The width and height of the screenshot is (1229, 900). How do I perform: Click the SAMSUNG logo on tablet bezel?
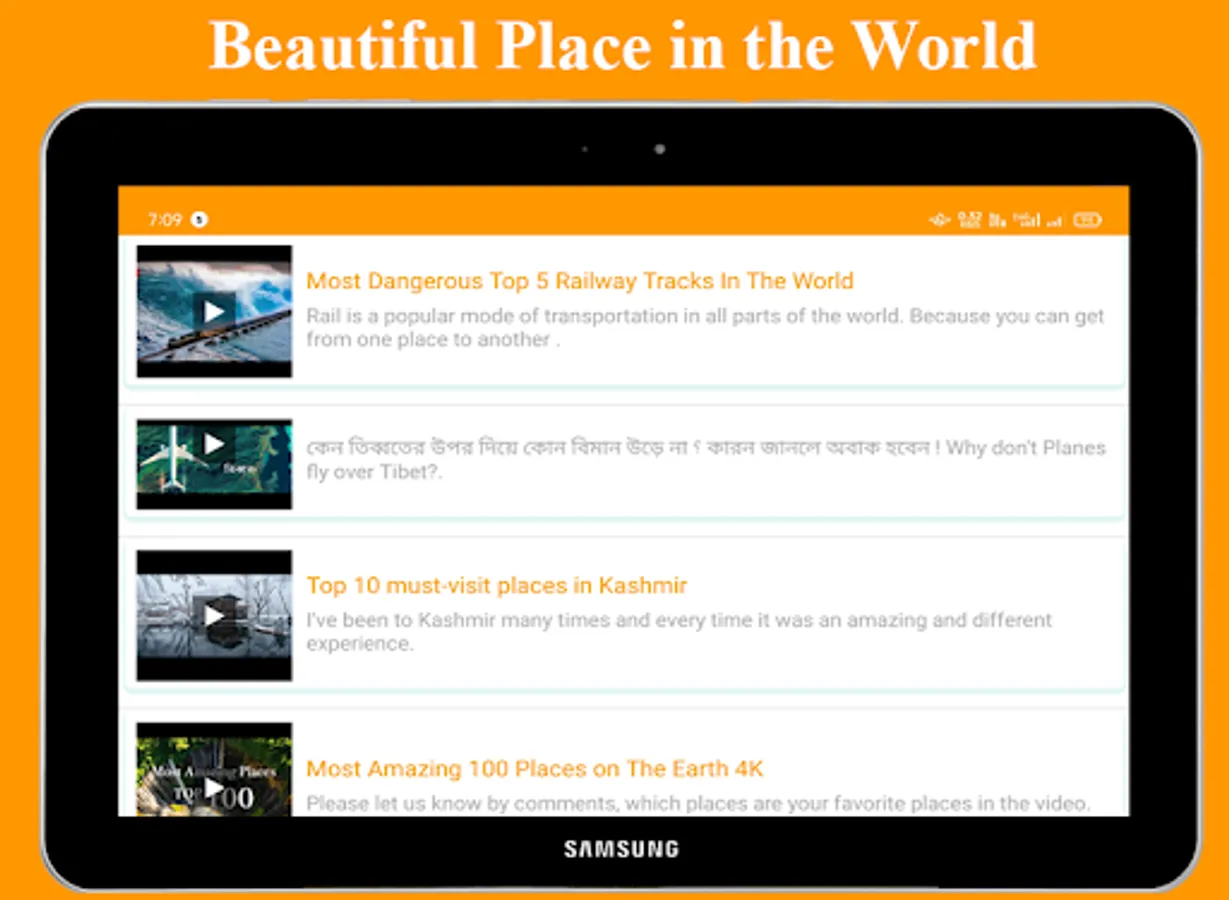coord(621,850)
